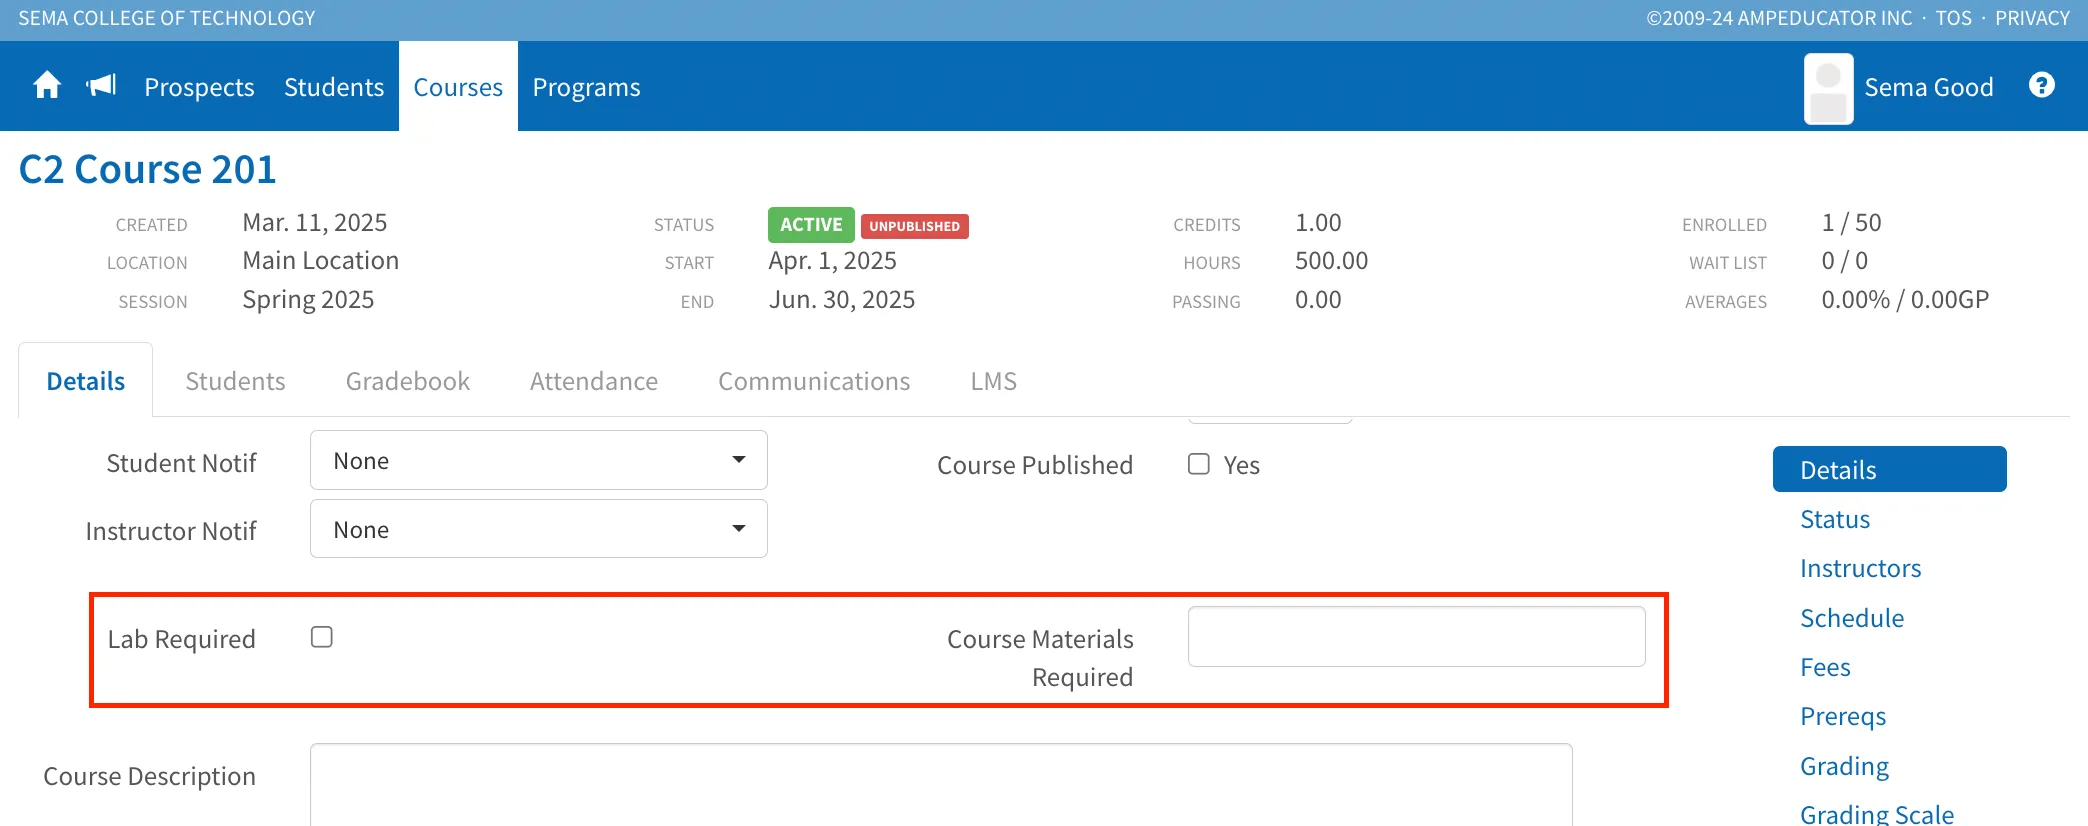
Task: Jump to the Schedule section link
Action: (x=1852, y=618)
